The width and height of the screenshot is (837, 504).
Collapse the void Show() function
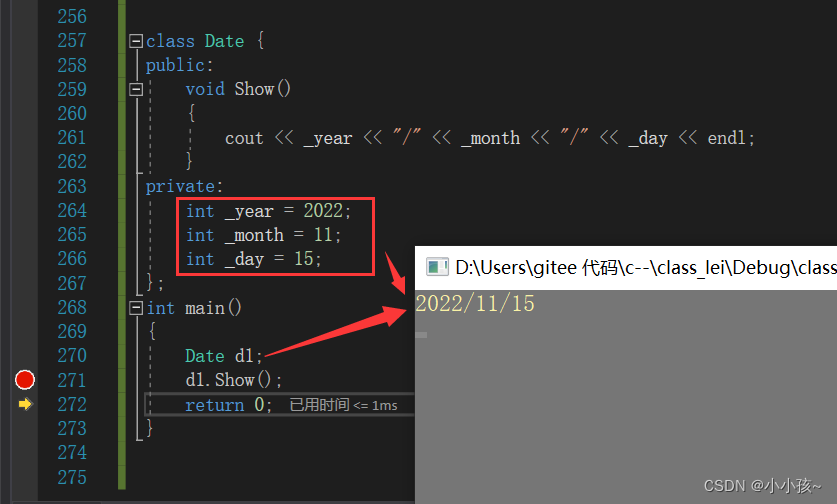136,89
